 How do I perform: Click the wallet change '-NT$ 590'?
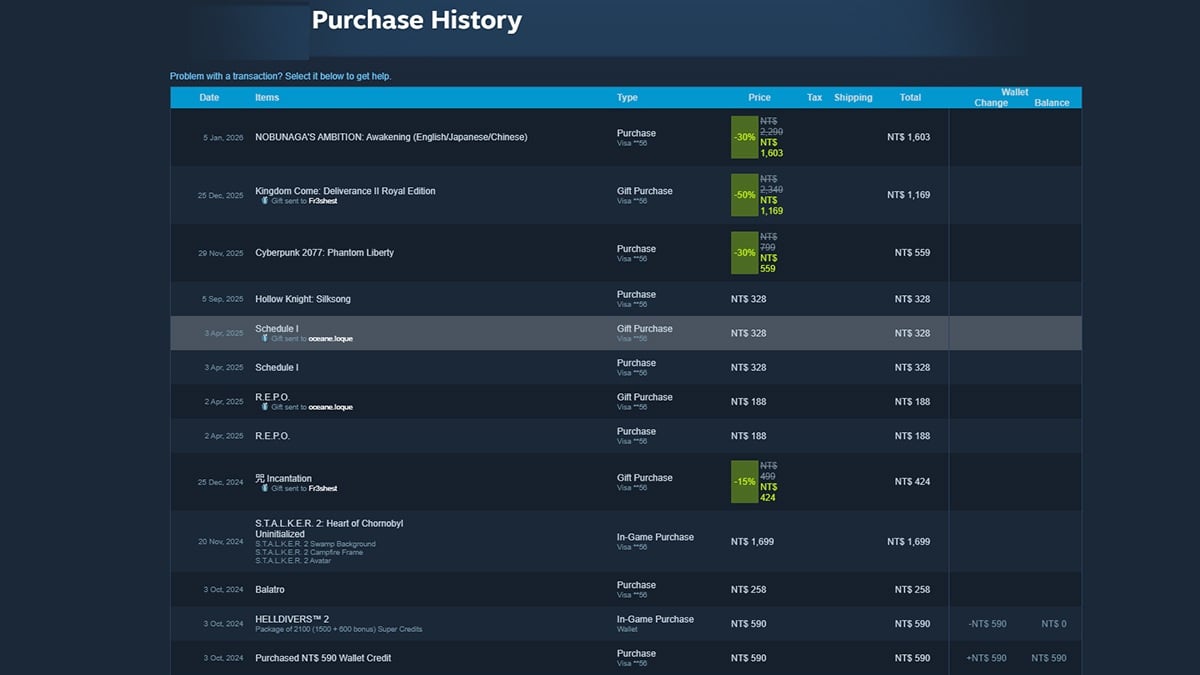pos(987,624)
